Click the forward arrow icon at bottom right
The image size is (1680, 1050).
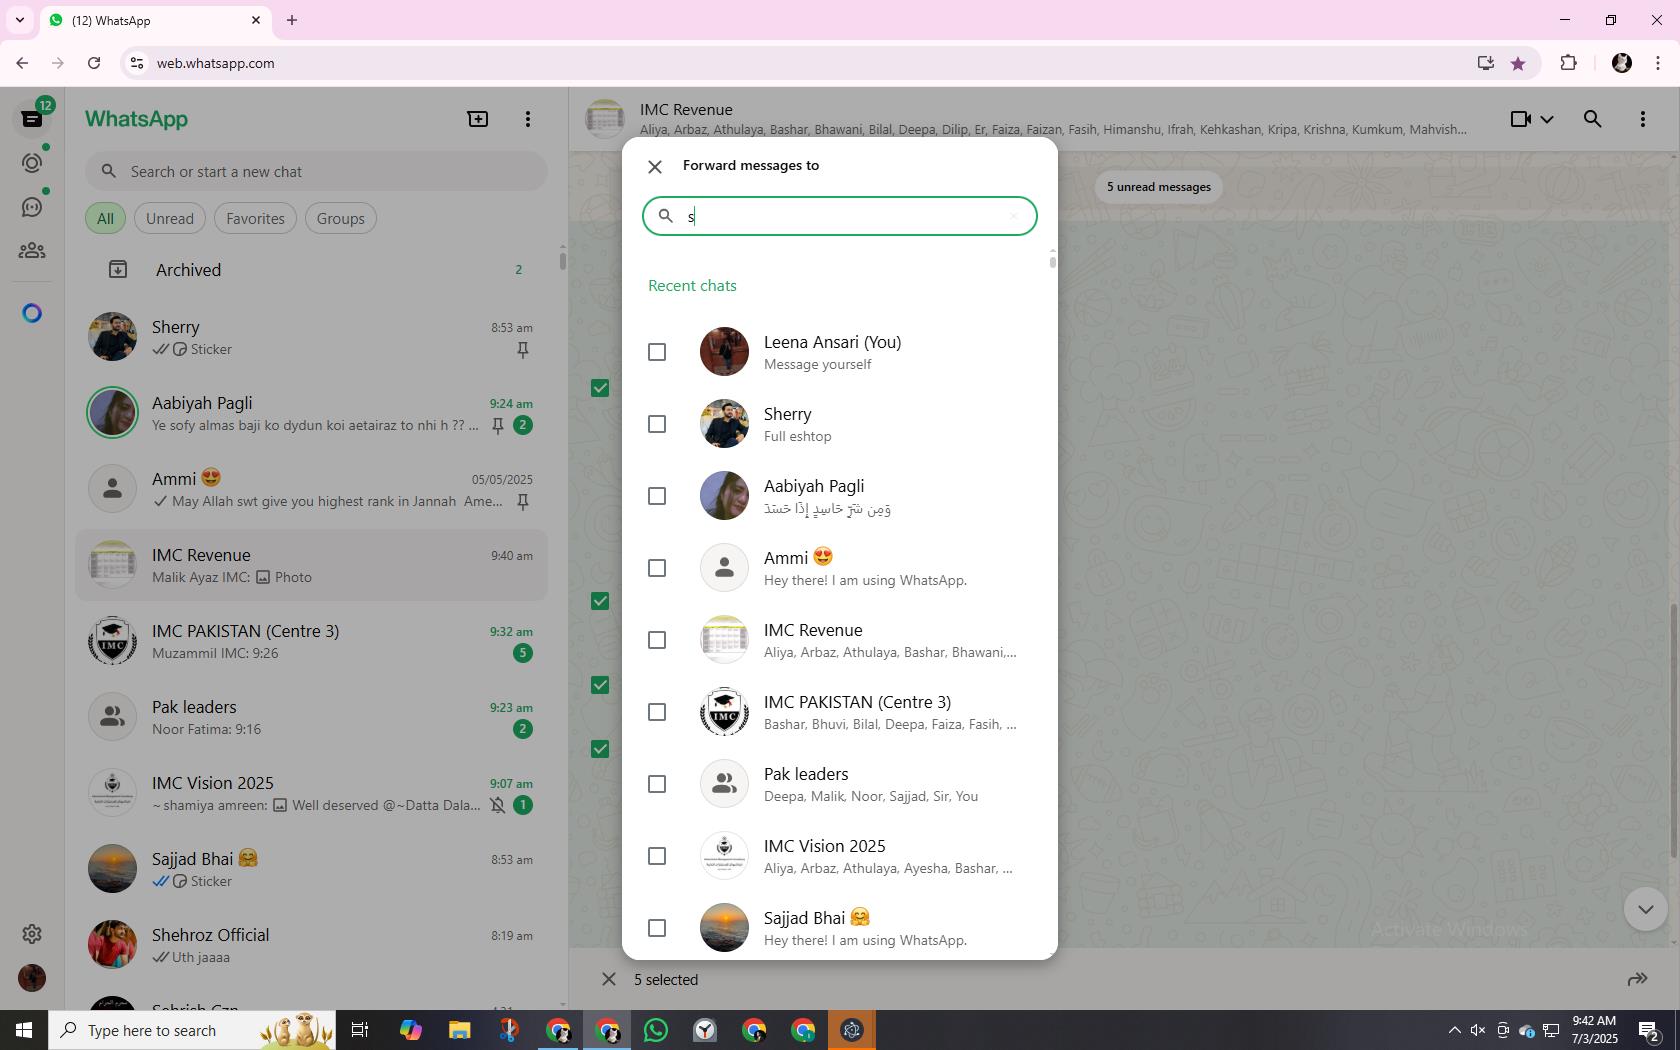click(x=1637, y=980)
